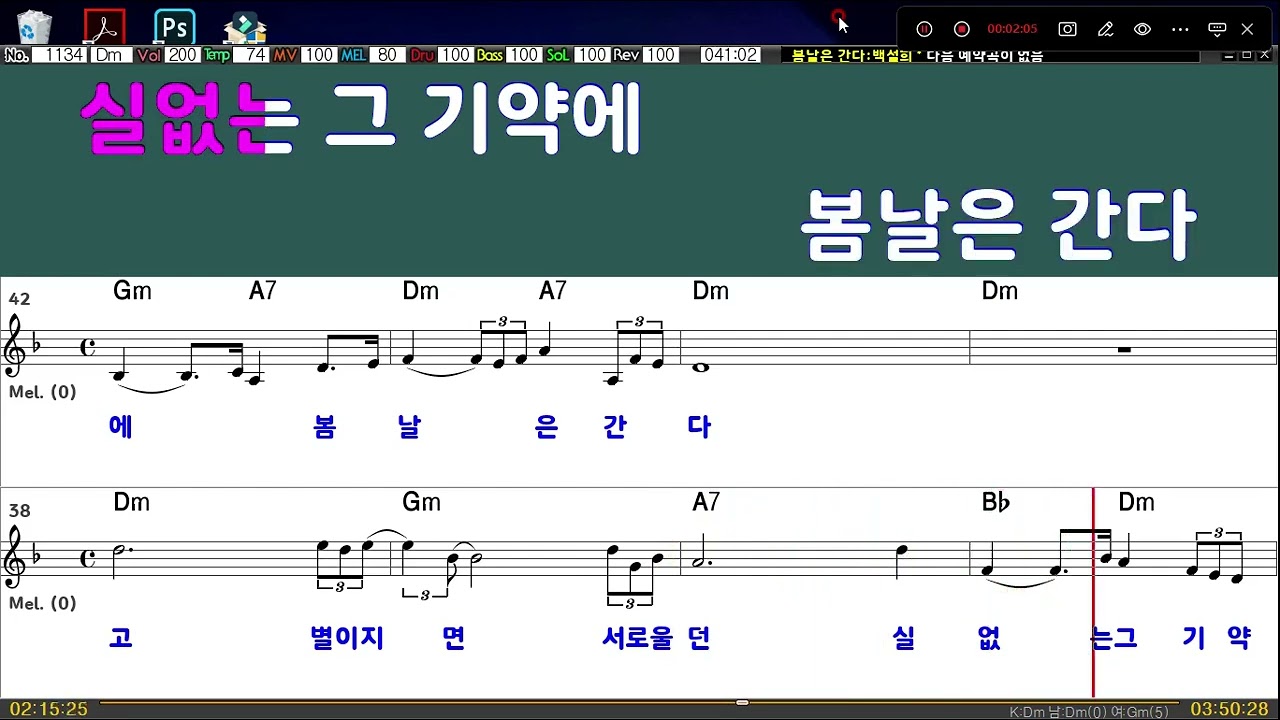This screenshot has height=720, width=1280.
Task: Click the SoL value 100
Action: click(x=592, y=55)
